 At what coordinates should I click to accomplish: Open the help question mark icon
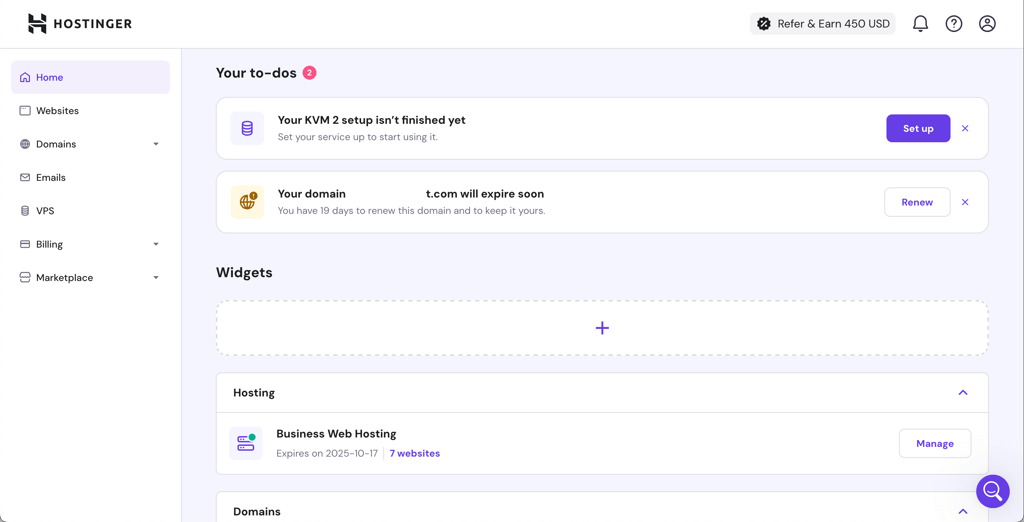tap(954, 24)
